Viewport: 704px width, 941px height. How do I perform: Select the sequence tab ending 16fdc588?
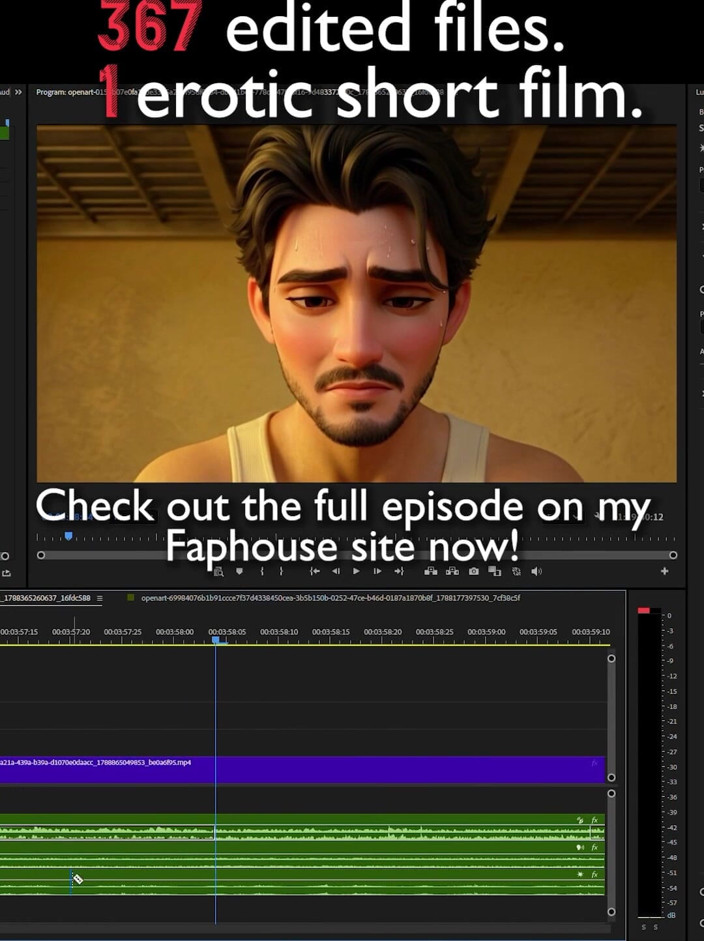(x=46, y=598)
